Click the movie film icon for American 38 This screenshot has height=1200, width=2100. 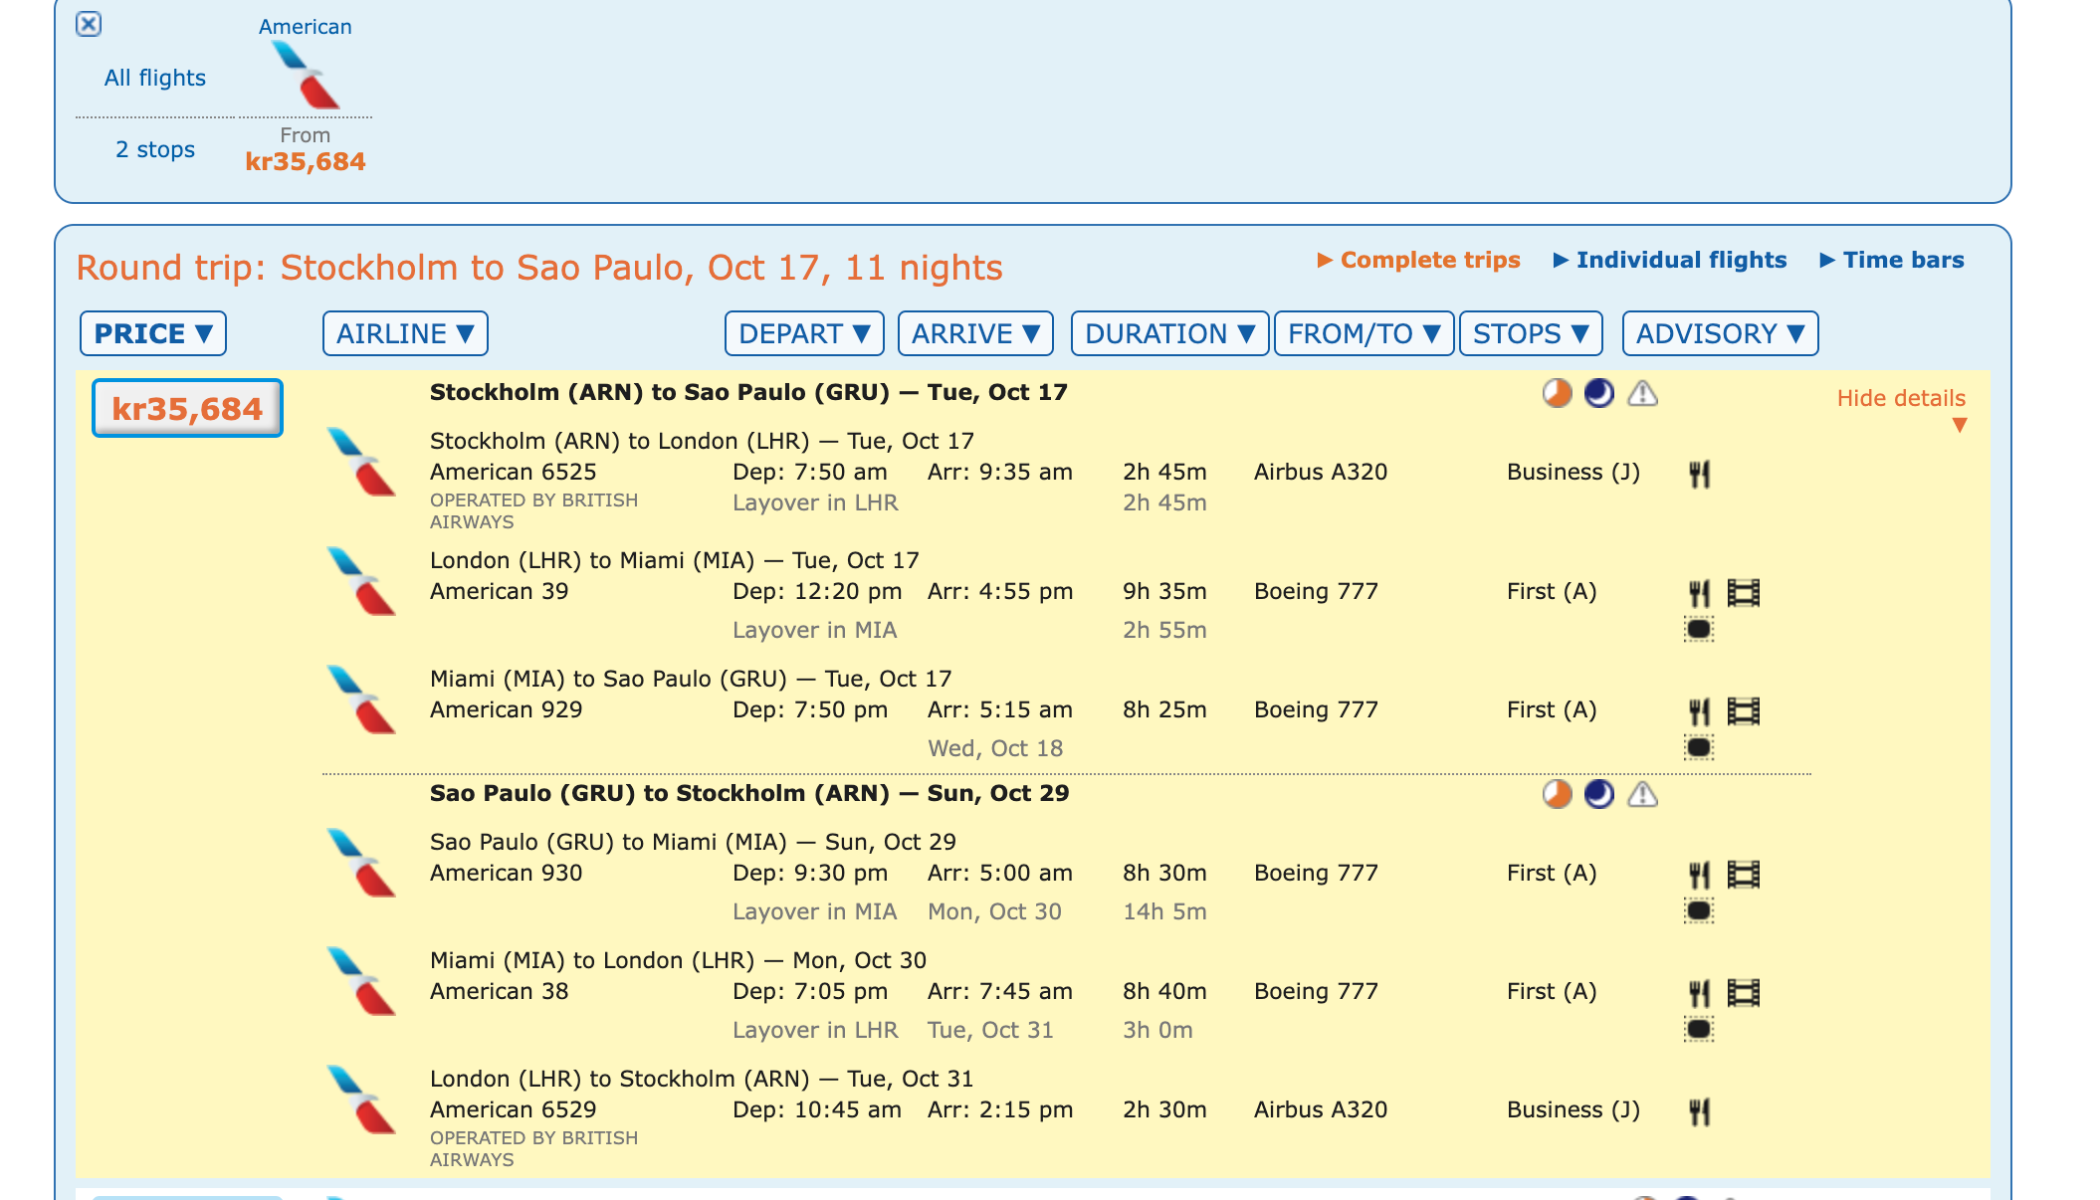pos(1743,993)
